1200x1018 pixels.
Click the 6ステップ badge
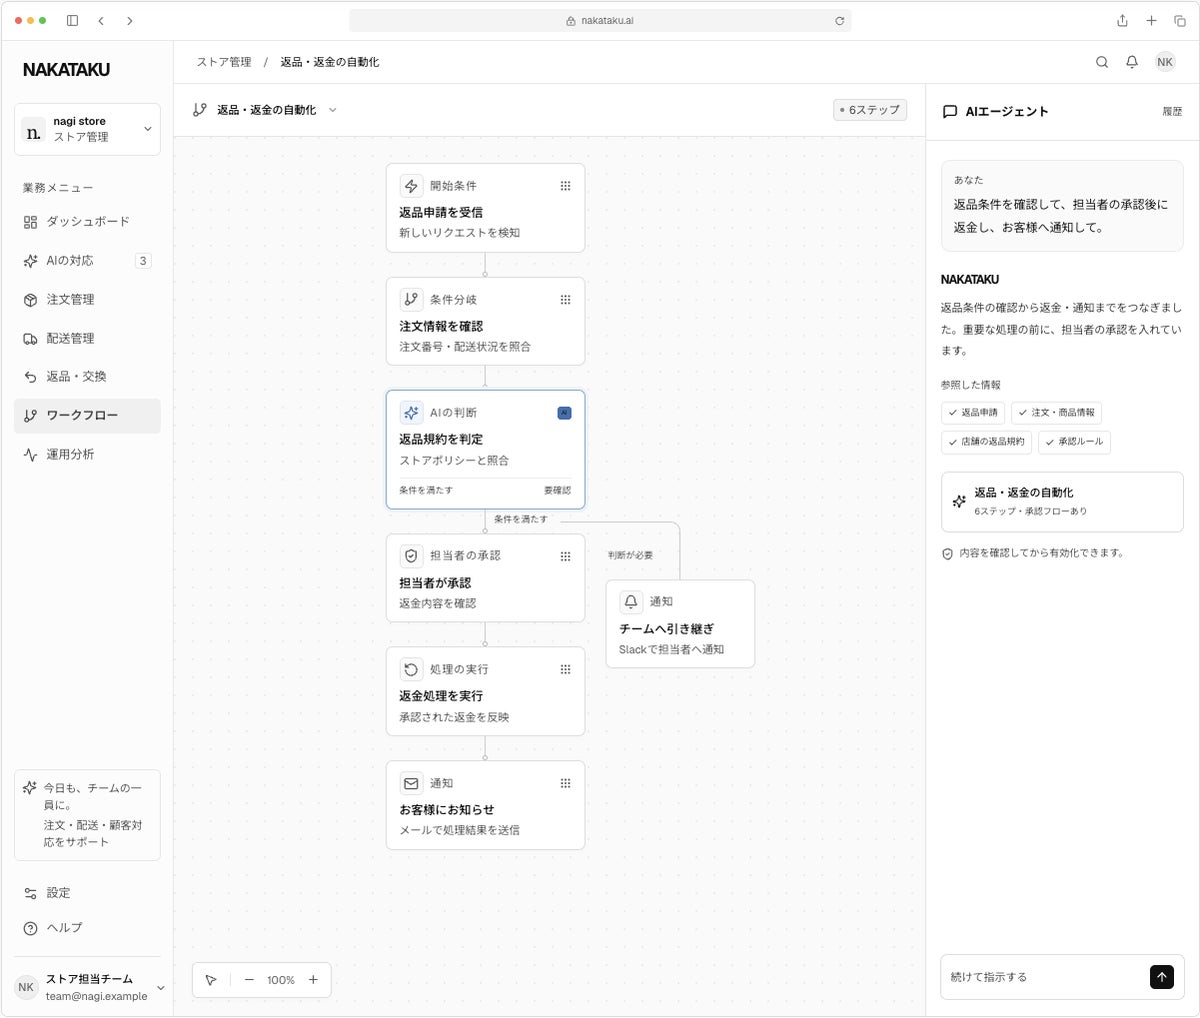(x=870, y=110)
